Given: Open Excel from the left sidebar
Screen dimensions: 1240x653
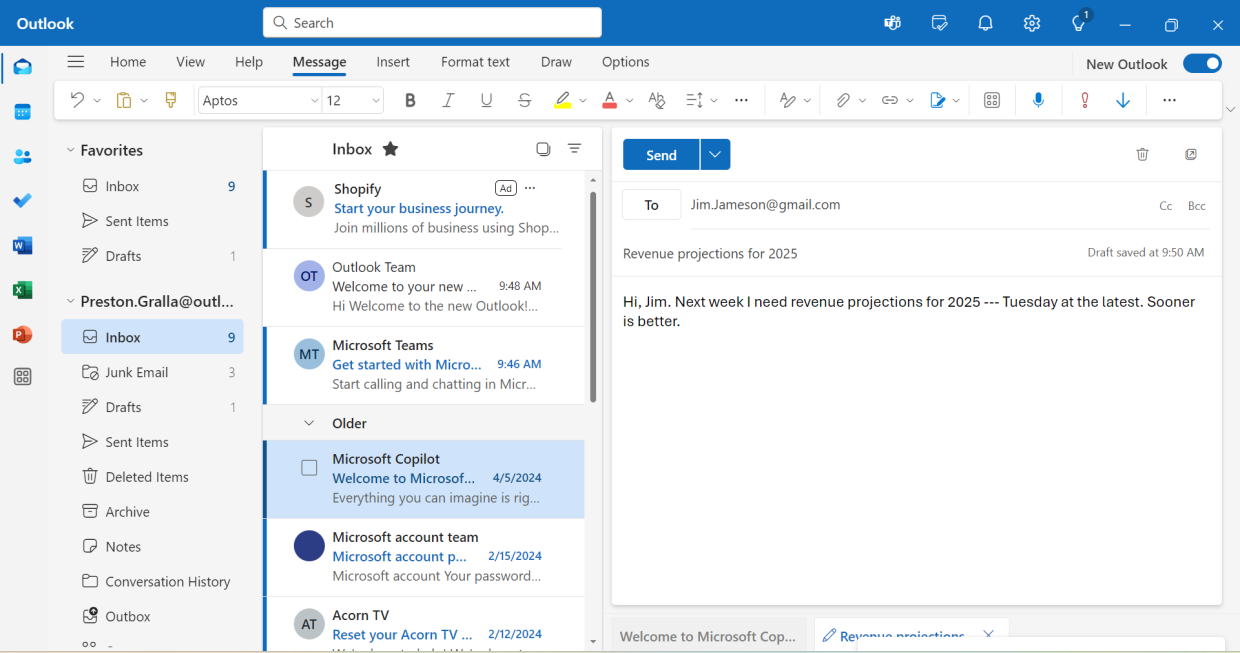Looking at the screenshot, I should (22, 290).
